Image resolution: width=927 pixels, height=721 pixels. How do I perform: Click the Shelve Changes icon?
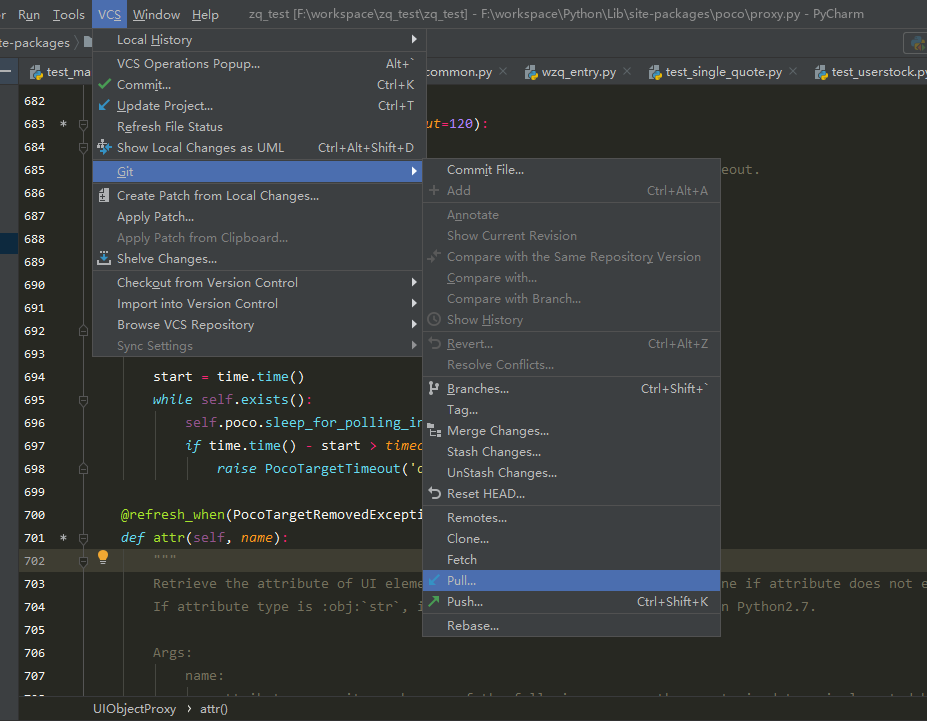(x=104, y=259)
